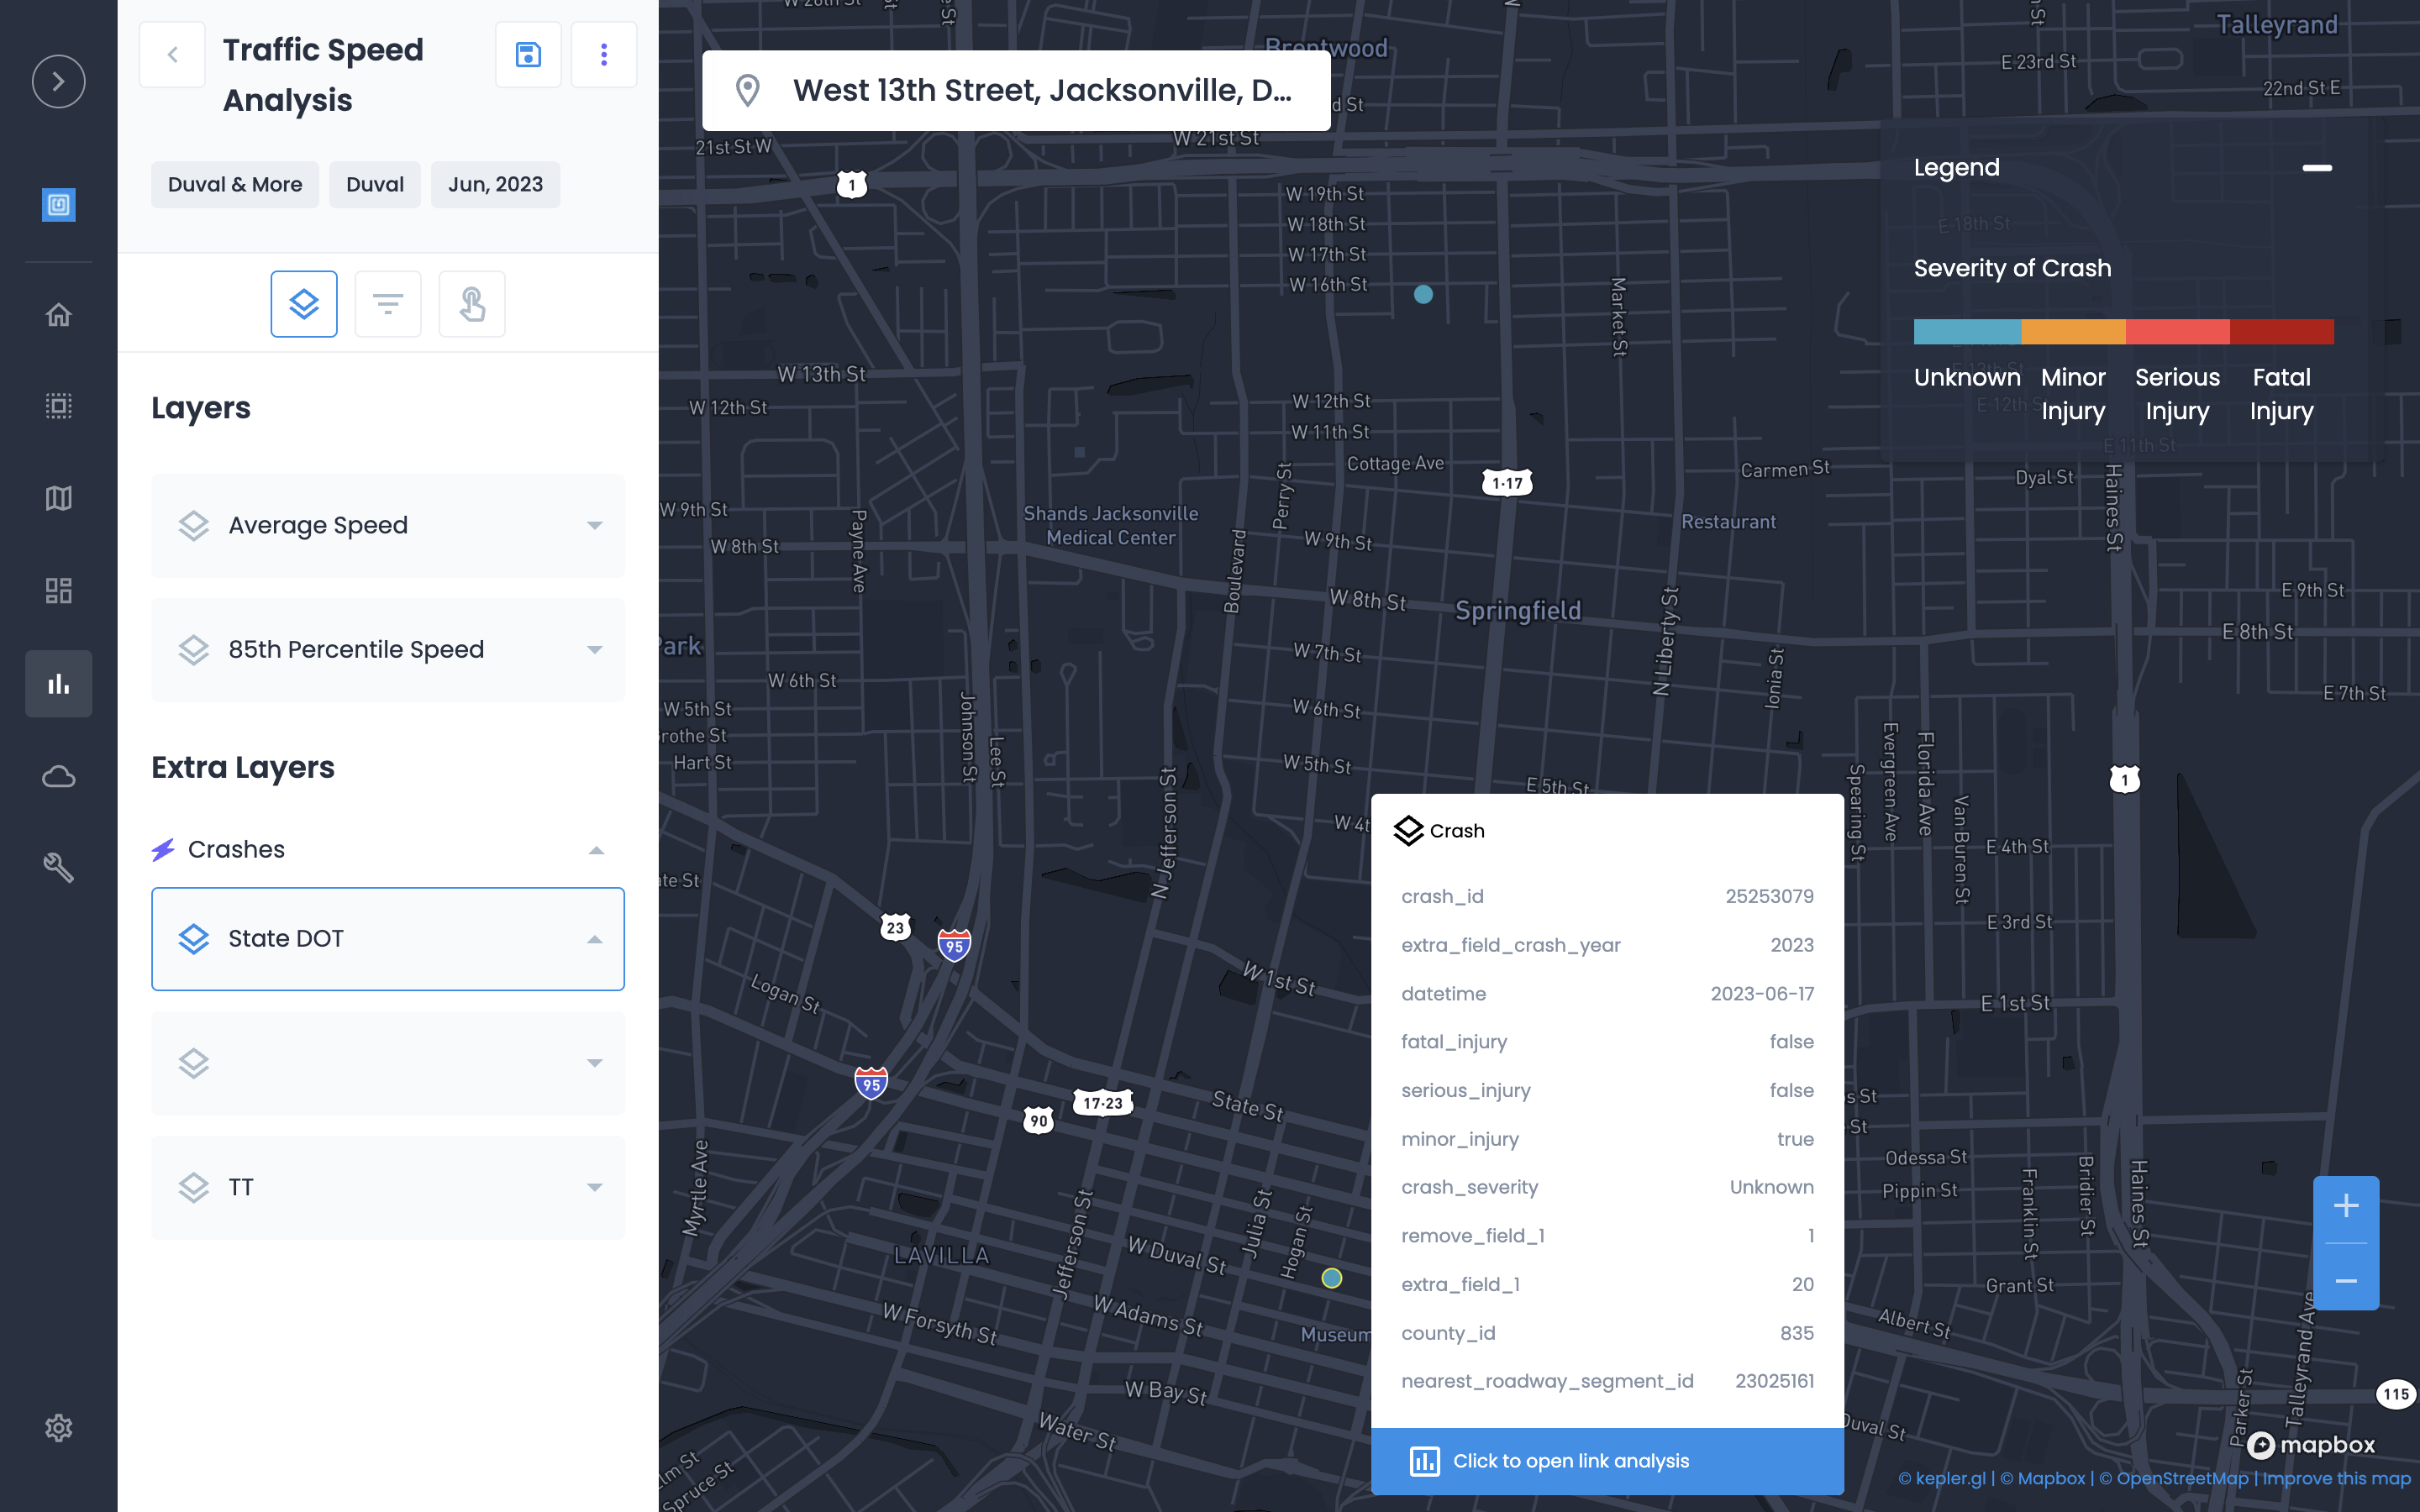Image resolution: width=2420 pixels, height=1512 pixels.
Task: Open the home icon in the sidebar
Action: [58, 315]
